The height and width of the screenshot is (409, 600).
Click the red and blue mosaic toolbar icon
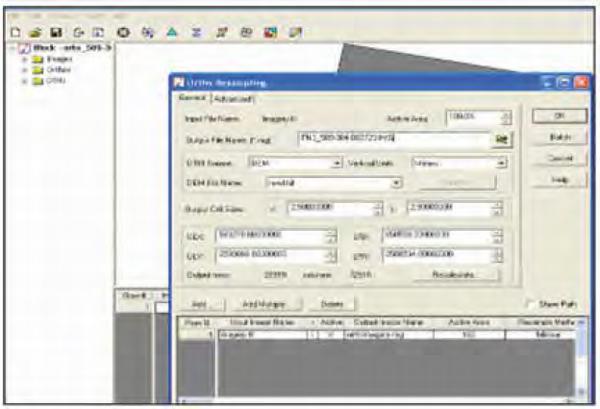pyautogui.click(x=270, y=32)
